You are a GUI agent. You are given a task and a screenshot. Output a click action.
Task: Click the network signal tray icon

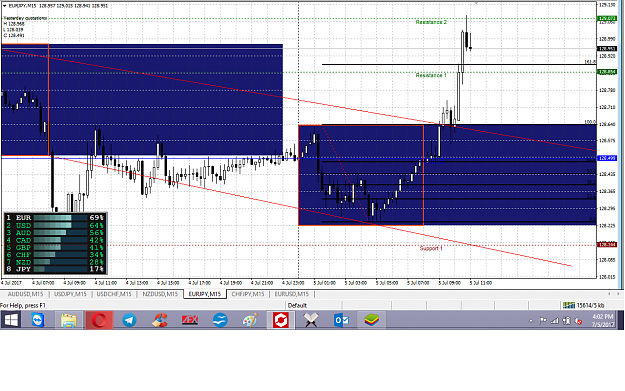pos(554,320)
